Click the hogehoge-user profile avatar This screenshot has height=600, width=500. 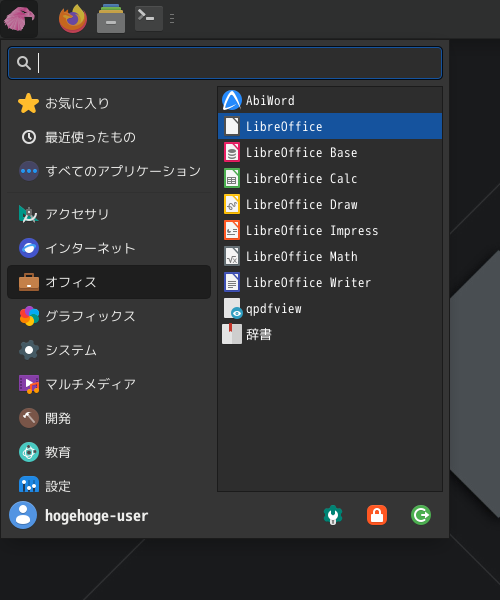pyautogui.click(x=23, y=515)
